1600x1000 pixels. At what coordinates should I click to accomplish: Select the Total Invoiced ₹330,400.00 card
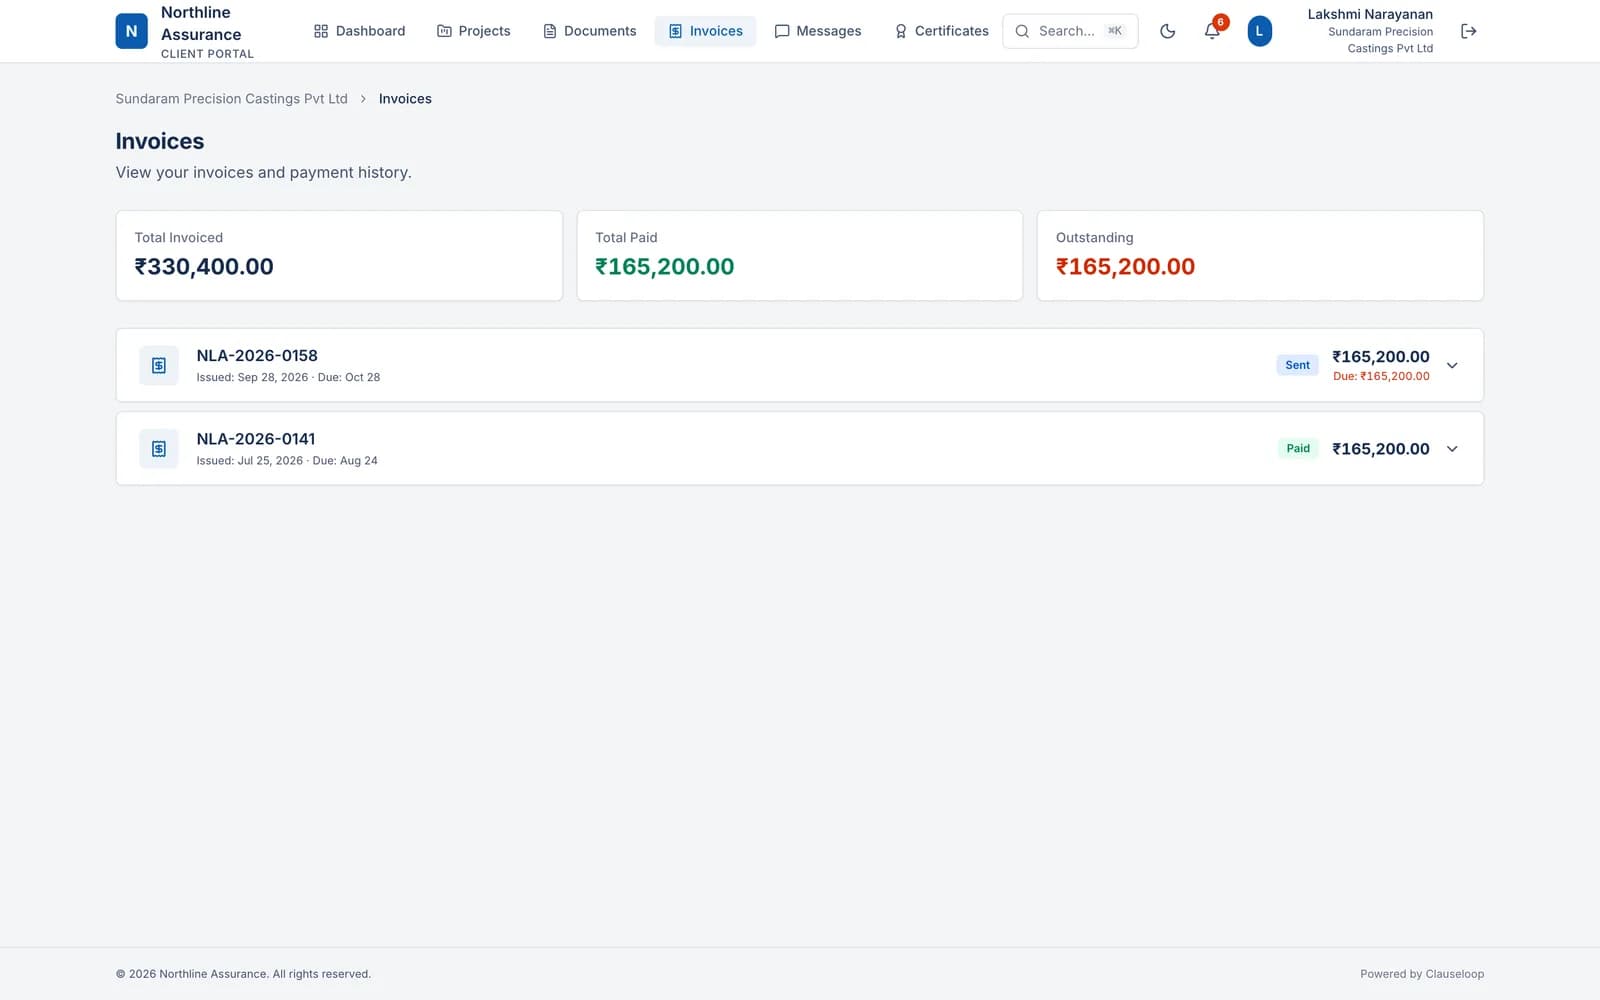(339, 255)
